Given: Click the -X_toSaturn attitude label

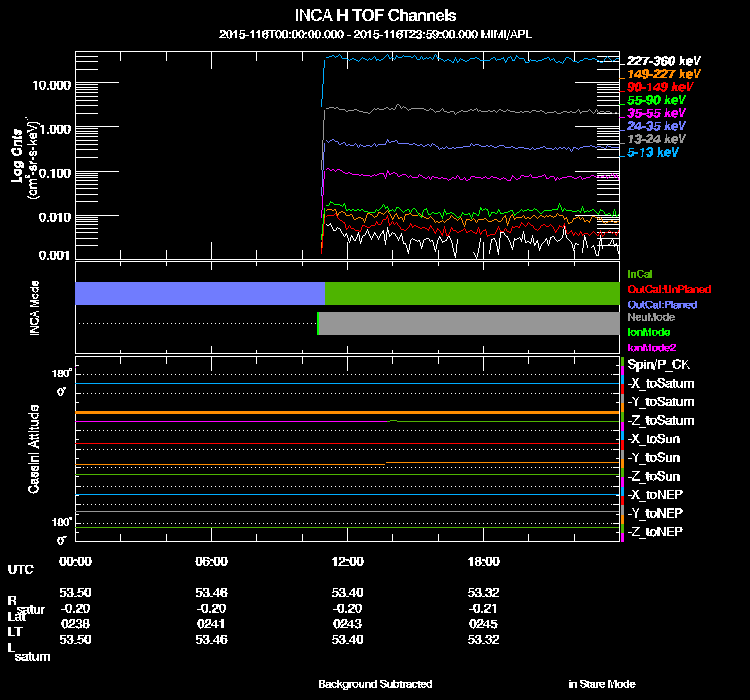Looking at the screenshot, I should click(661, 383).
